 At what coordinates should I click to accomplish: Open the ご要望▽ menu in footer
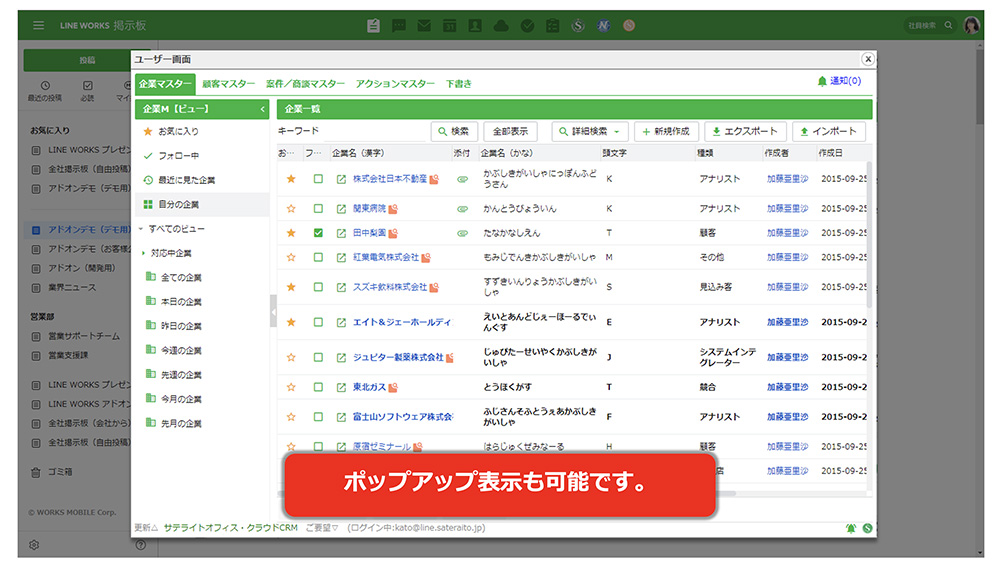tap(321, 528)
